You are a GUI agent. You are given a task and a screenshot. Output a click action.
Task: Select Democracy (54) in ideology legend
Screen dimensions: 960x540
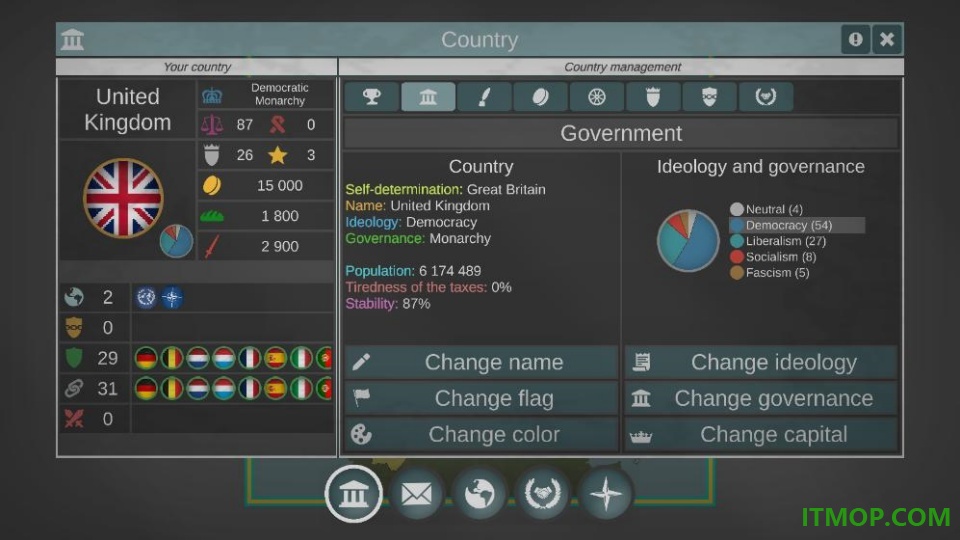(x=797, y=225)
